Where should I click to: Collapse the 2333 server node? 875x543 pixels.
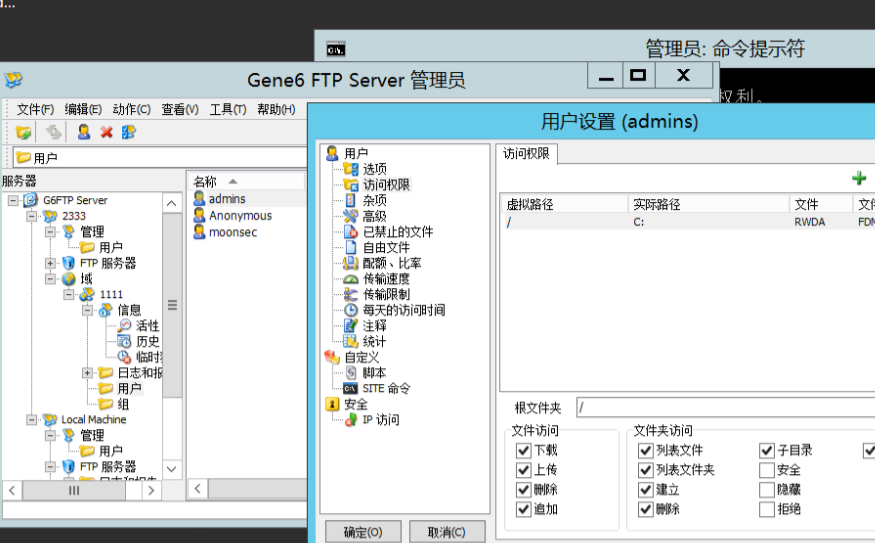pos(31,215)
